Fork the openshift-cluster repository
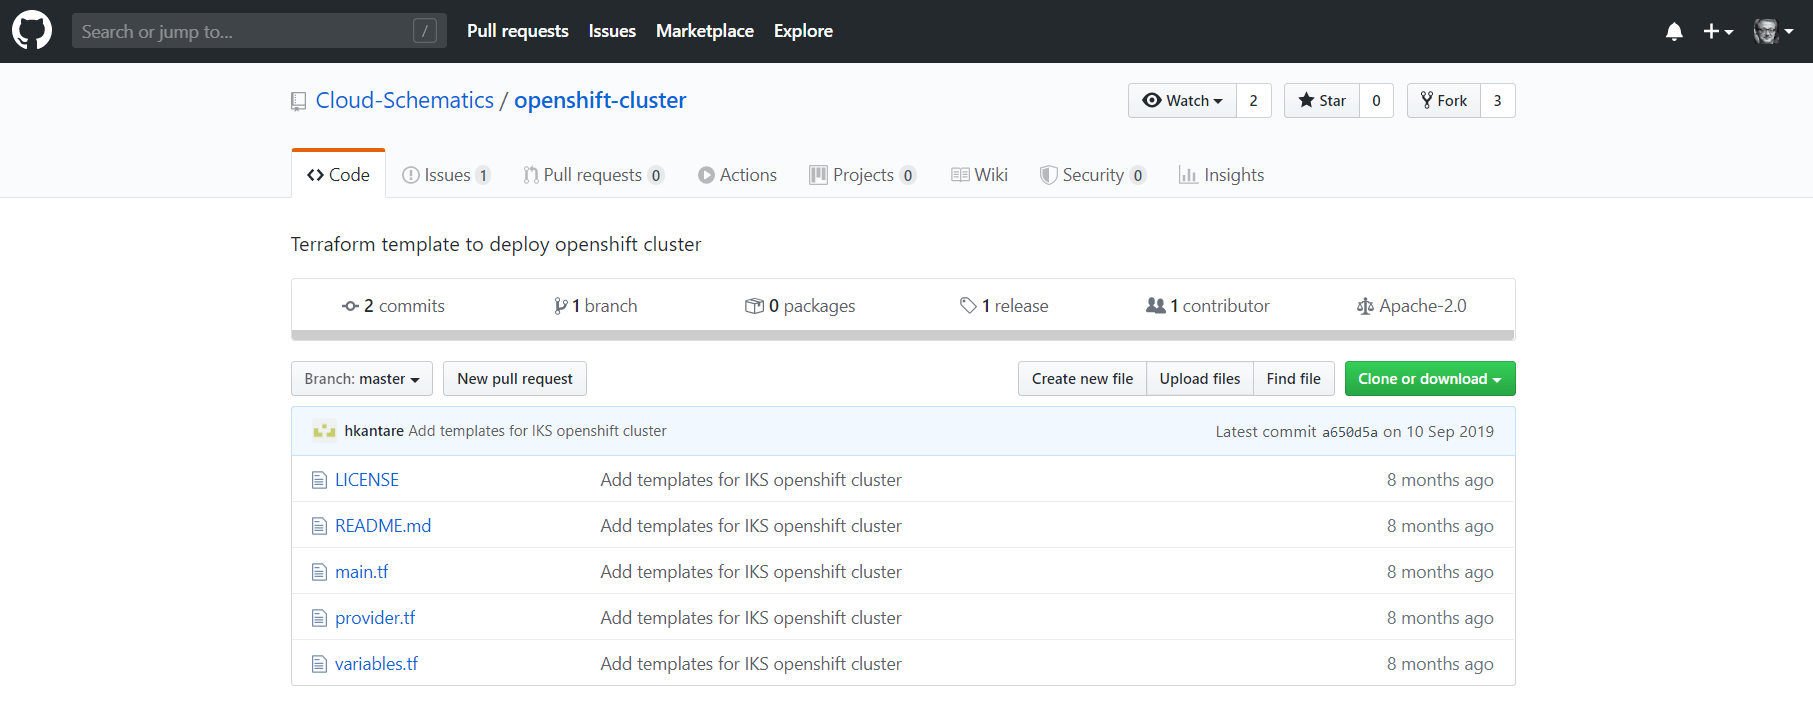The width and height of the screenshot is (1813, 703). click(1443, 101)
